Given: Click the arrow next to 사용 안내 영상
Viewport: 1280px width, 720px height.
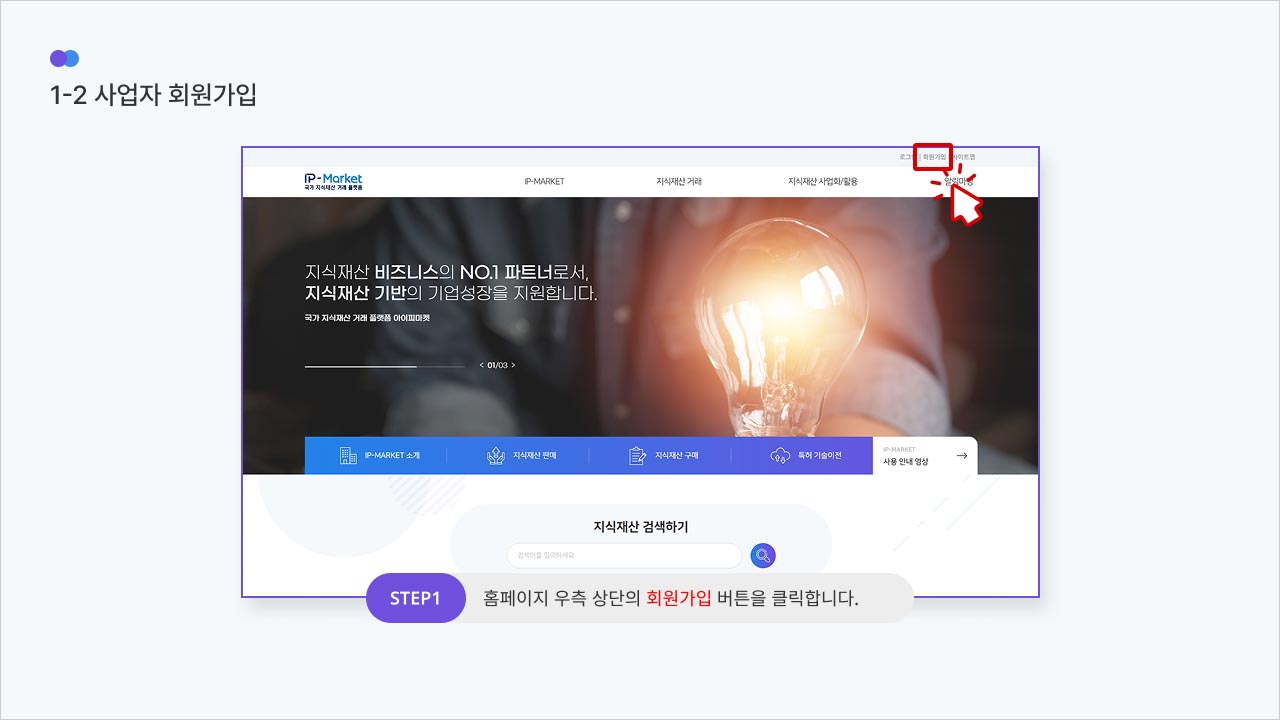Looking at the screenshot, I should tap(961, 456).
